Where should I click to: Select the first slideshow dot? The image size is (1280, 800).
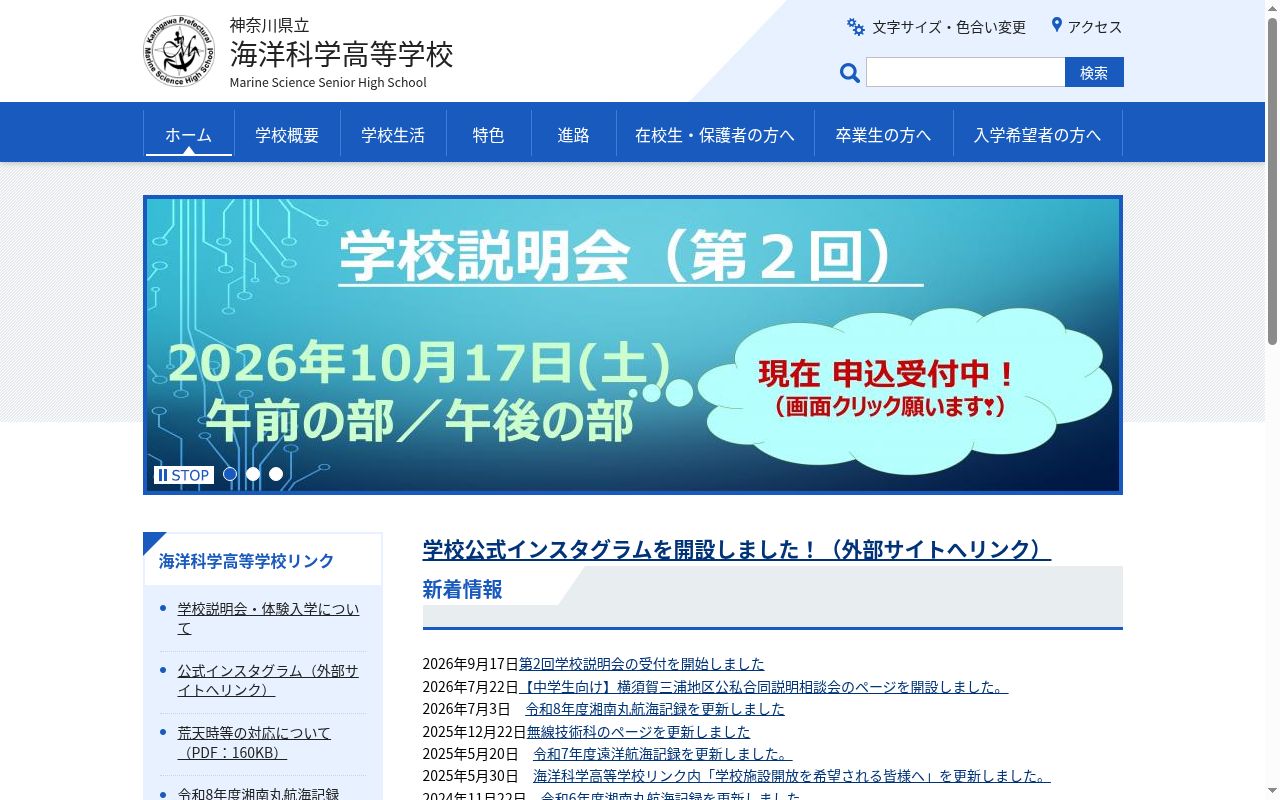pos(230,474)
